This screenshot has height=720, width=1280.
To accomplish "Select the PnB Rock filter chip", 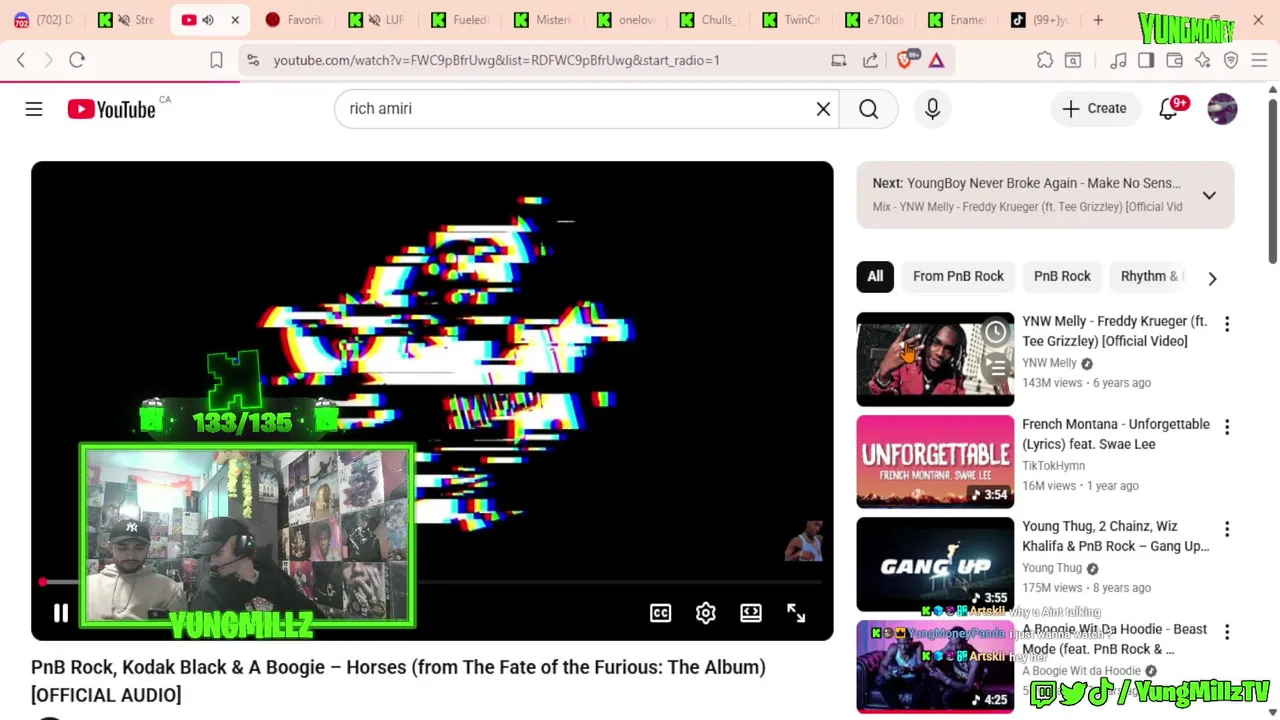I will tap(1062, 276).
